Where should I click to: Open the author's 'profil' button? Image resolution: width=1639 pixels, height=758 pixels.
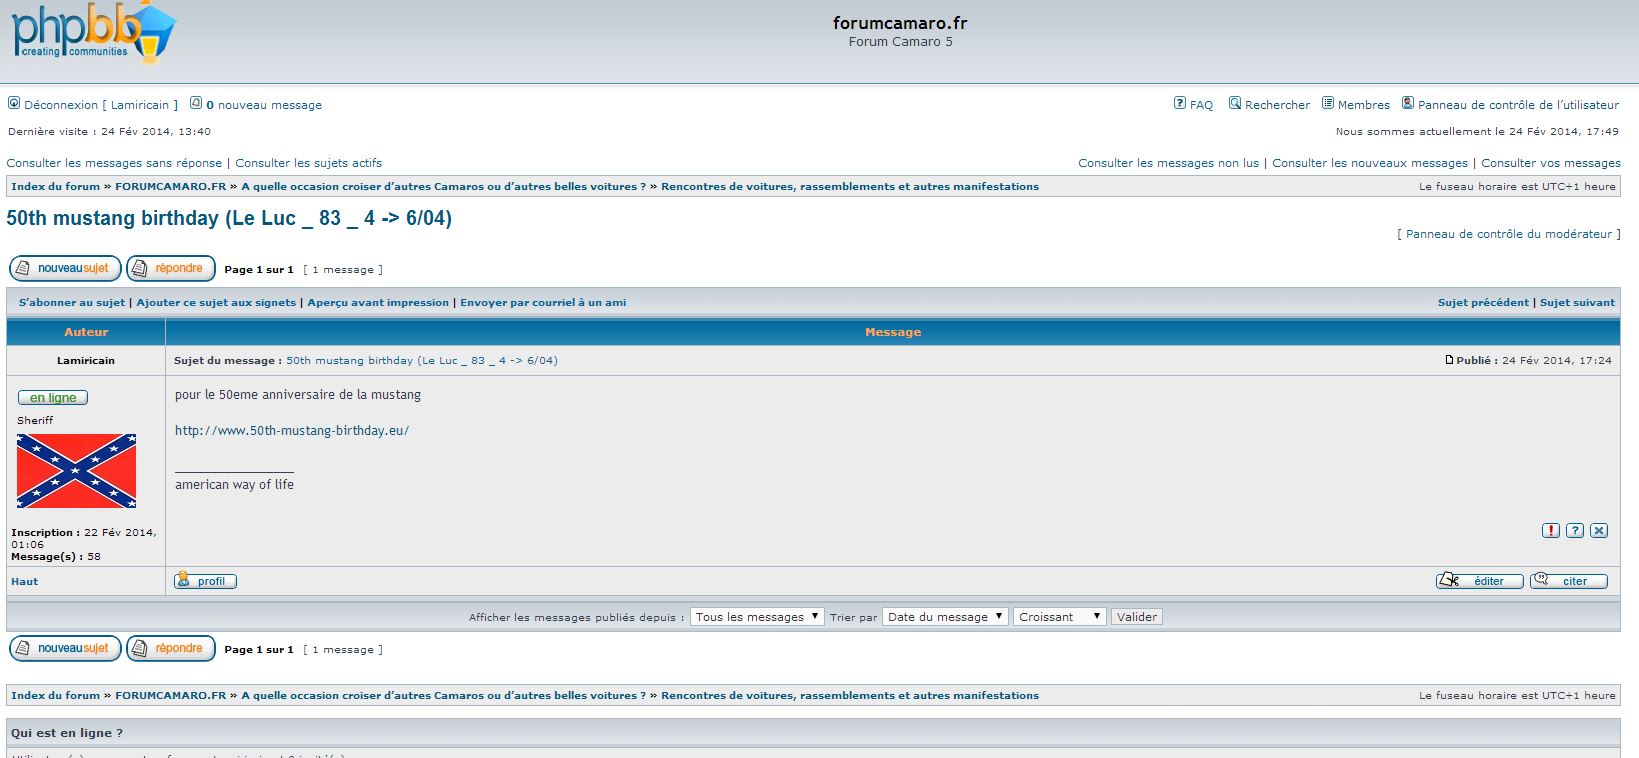point(205,581)
